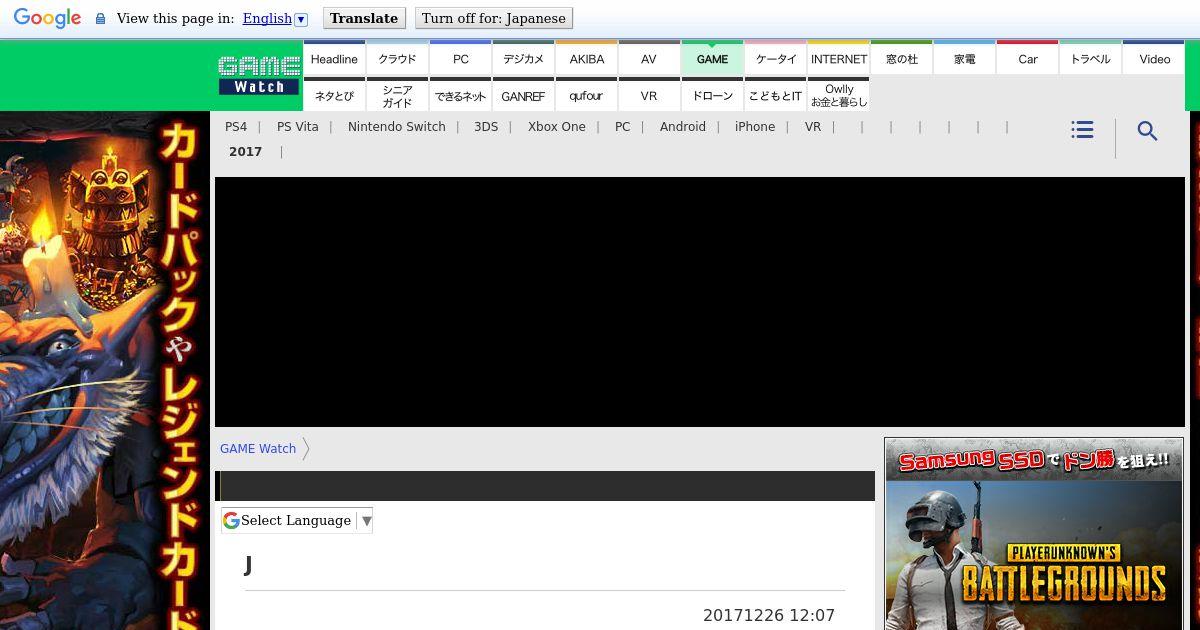Open the 家電 tab
The width and height of the screenshot is (1200, 630).
[964, 58]
